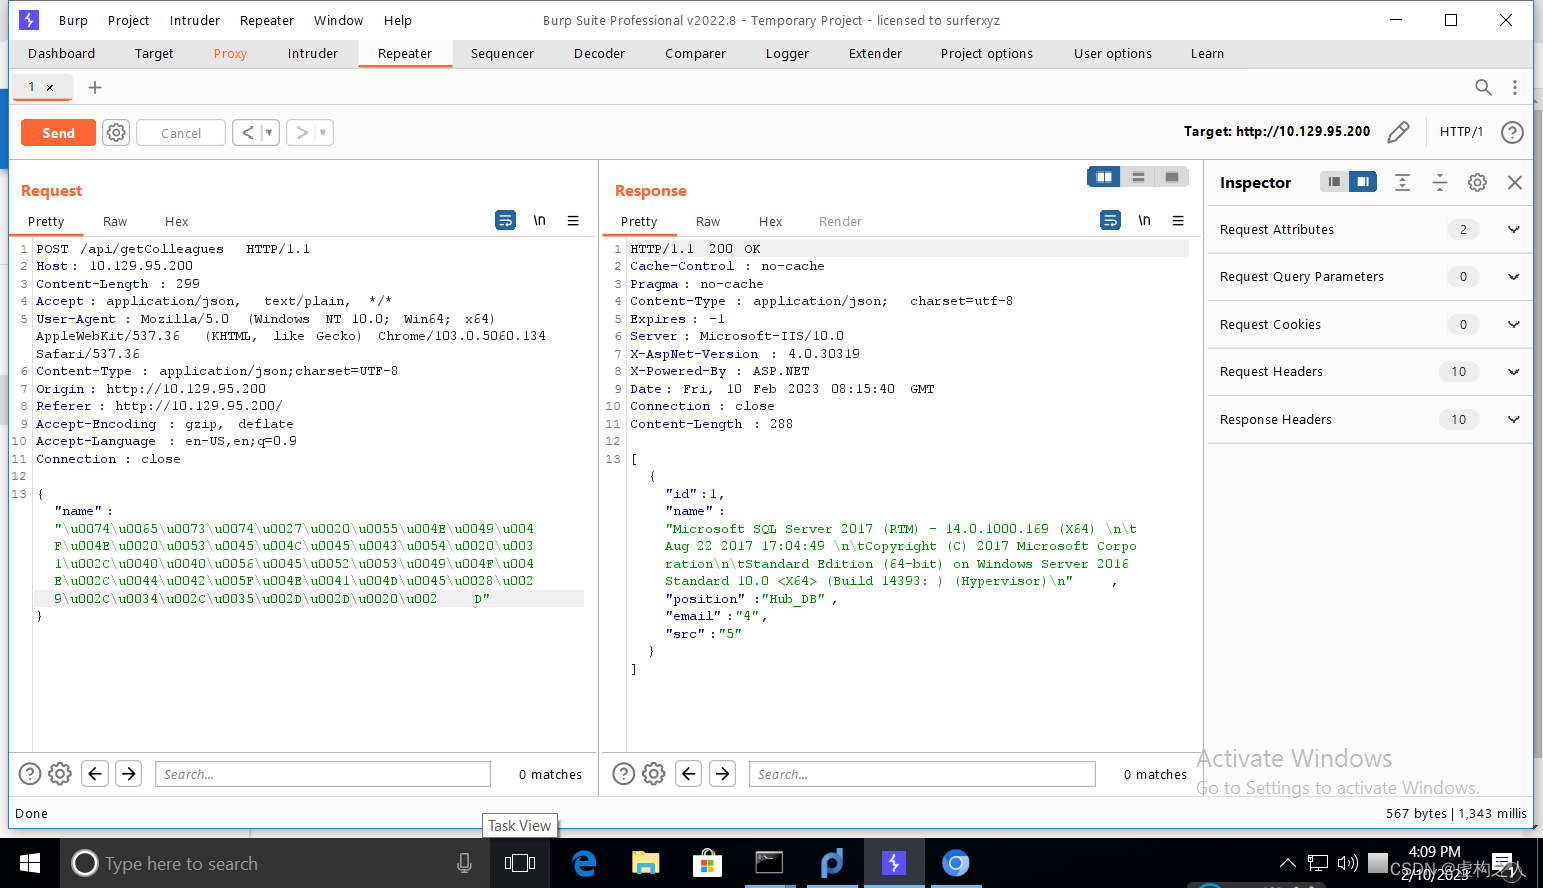The image size is (1543, 888).
Task: Open Extender tab
Action: point(875,54)
